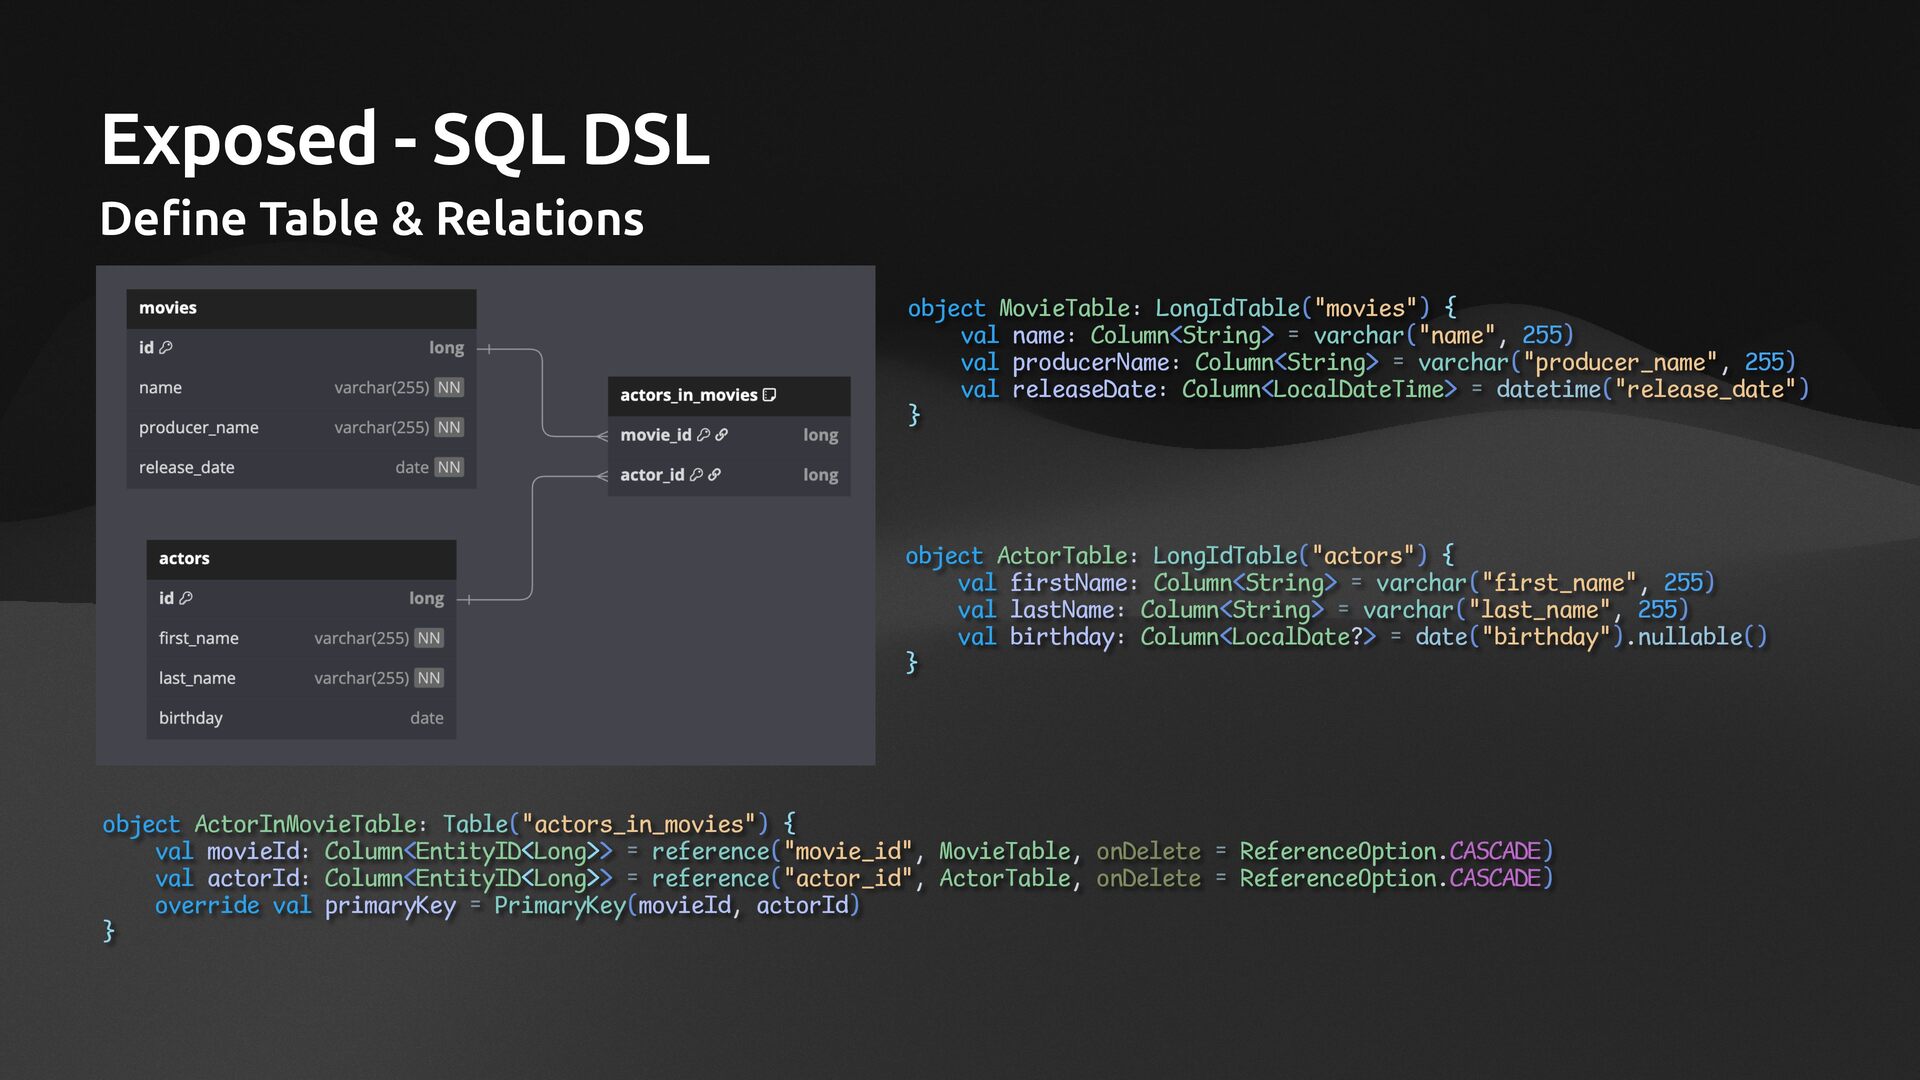The height and width of the screenshot is (1080, 1920).
Task: Select the movies table header
Action: pyautogui.click(x=301, y=308)
